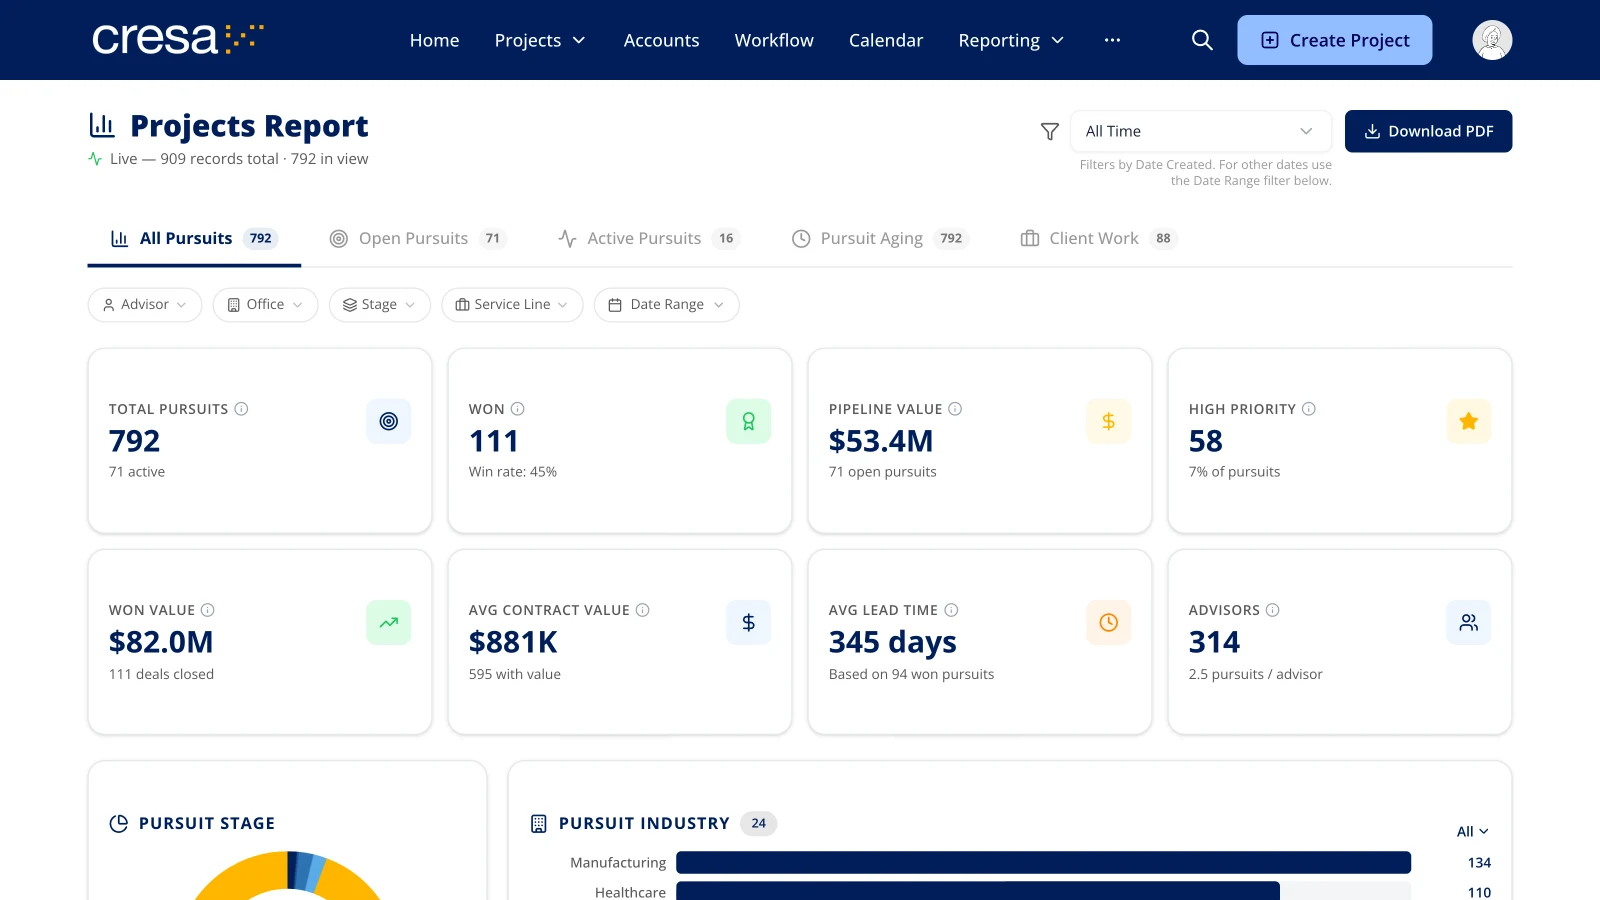Open the Stage filter dropdown
The image size is (1600, 900).
[x=380, y=305]
